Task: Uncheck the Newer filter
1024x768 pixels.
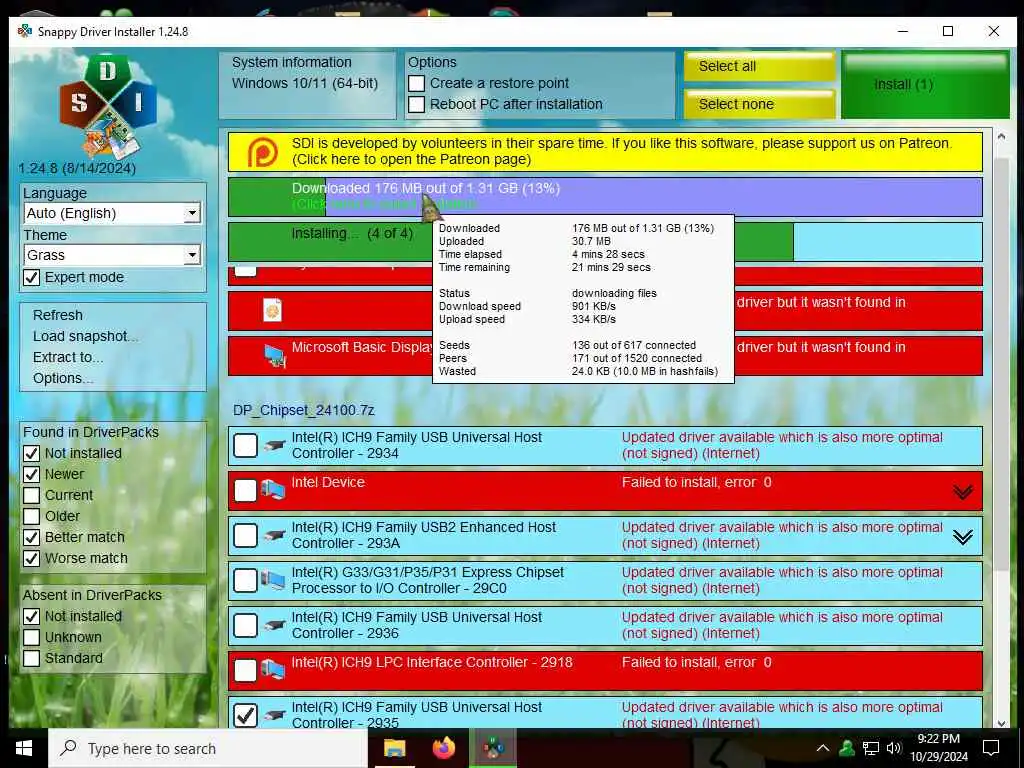Action: pos(31,474)
